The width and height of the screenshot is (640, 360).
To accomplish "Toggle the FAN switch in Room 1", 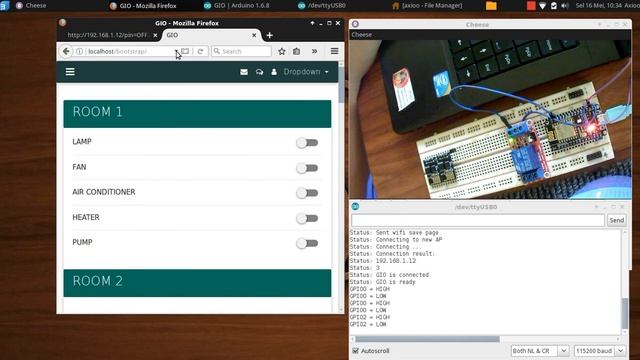I will pos(307,168).
